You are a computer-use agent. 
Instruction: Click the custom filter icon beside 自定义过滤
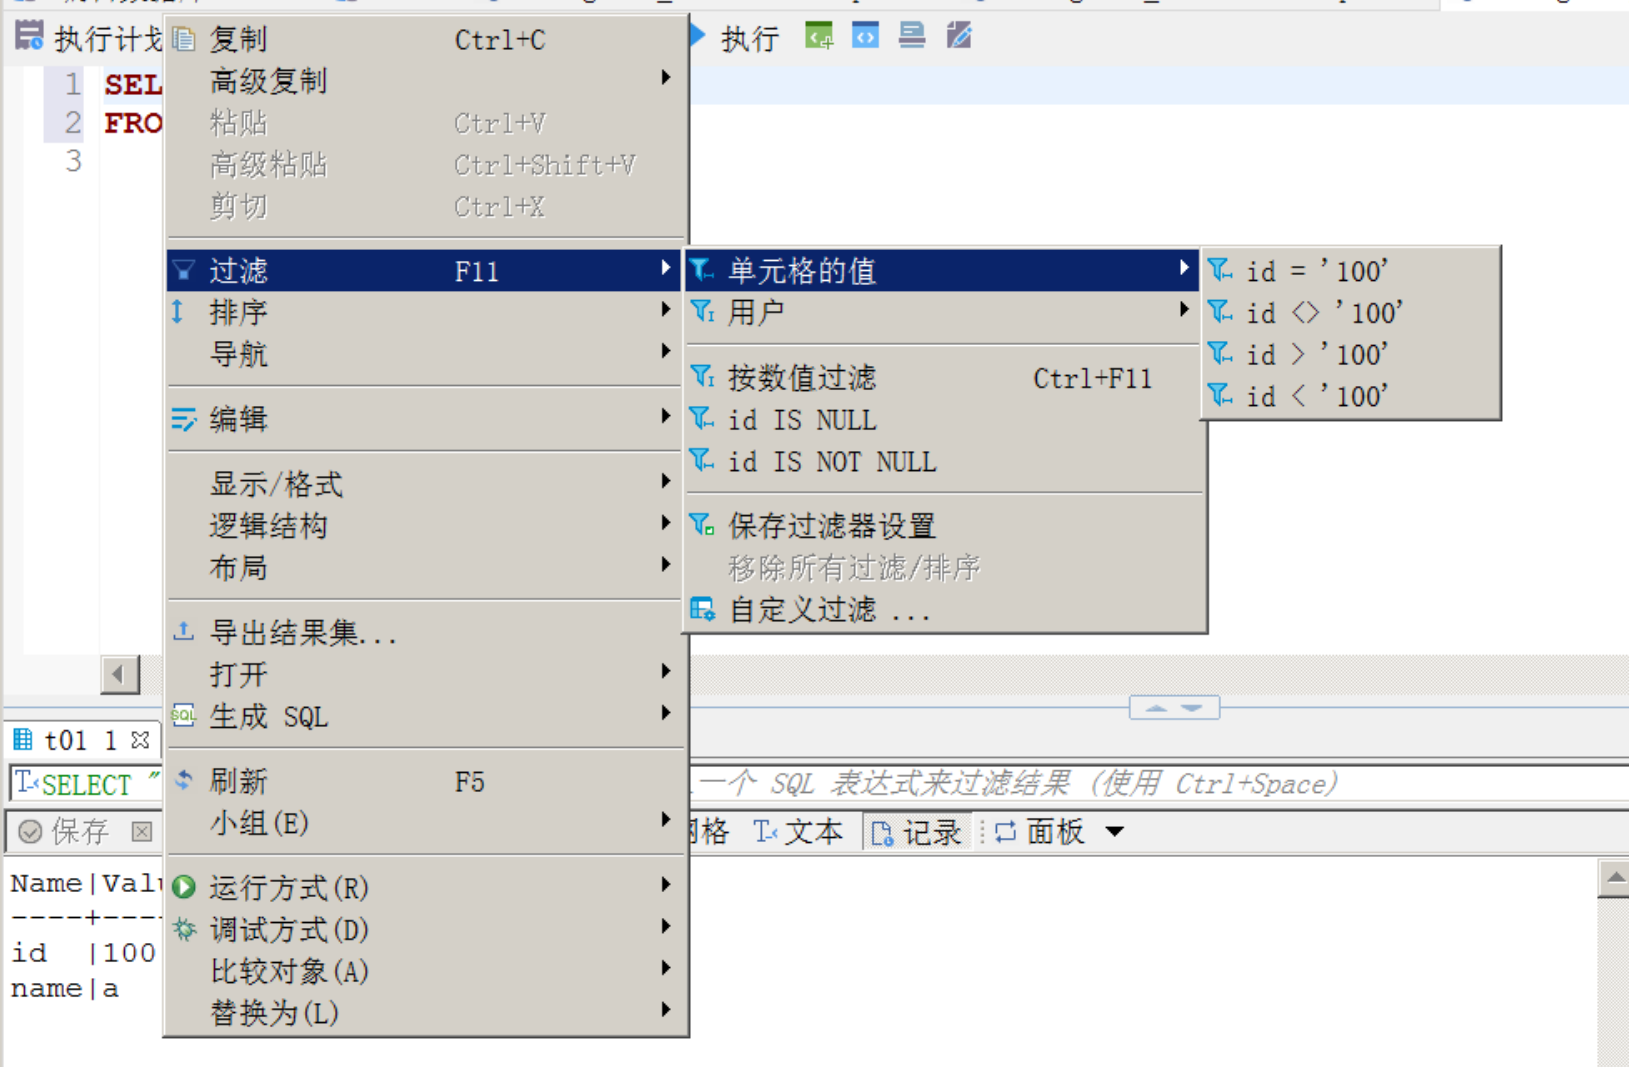[x=701, y=608]
